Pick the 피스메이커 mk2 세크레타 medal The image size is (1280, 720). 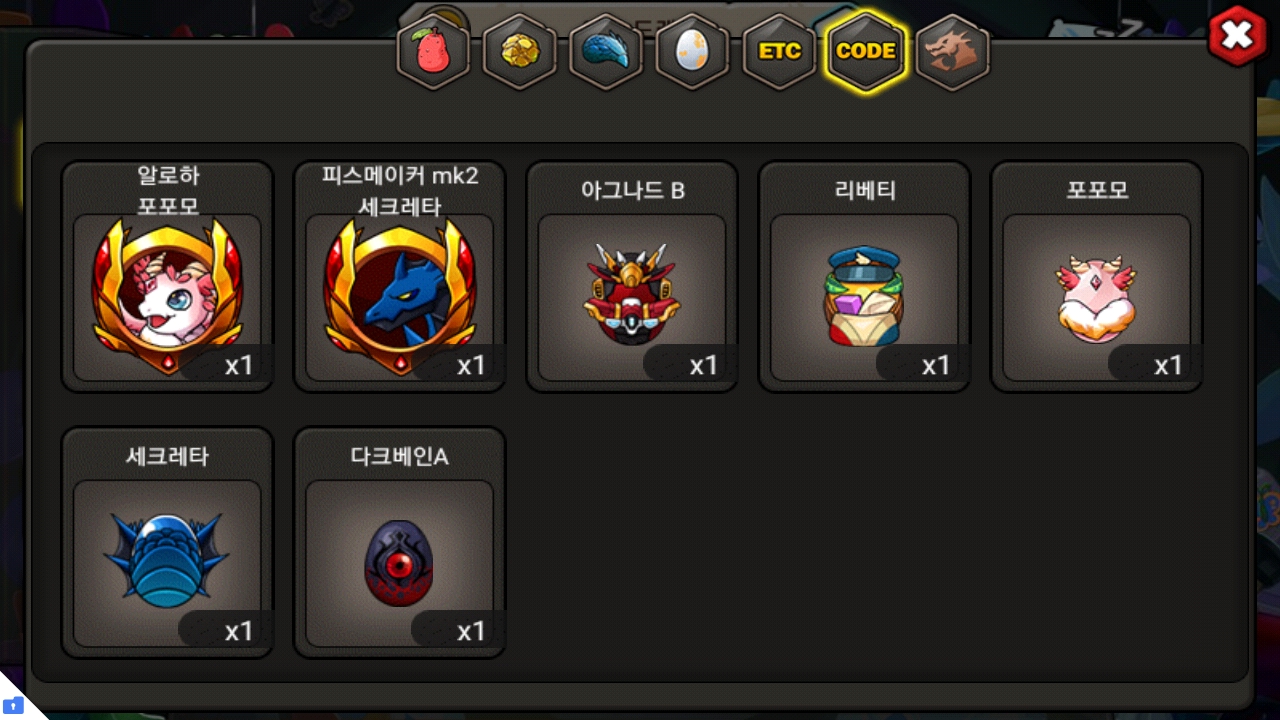(399, 277)
